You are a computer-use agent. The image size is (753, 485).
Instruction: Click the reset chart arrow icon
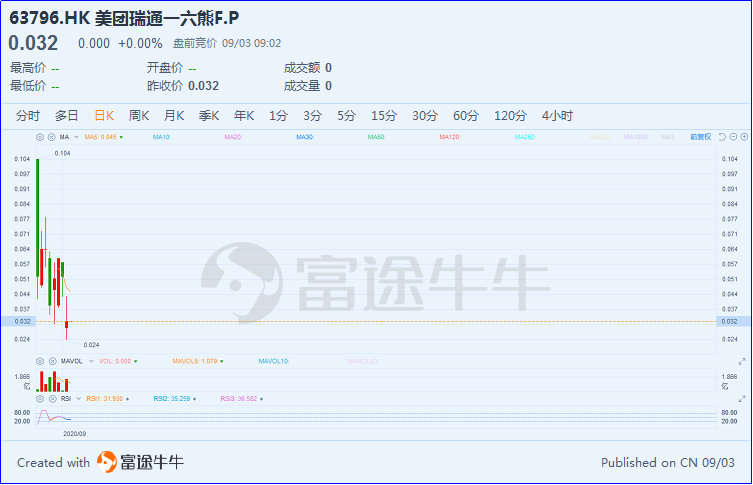click(x=722, y=137)
